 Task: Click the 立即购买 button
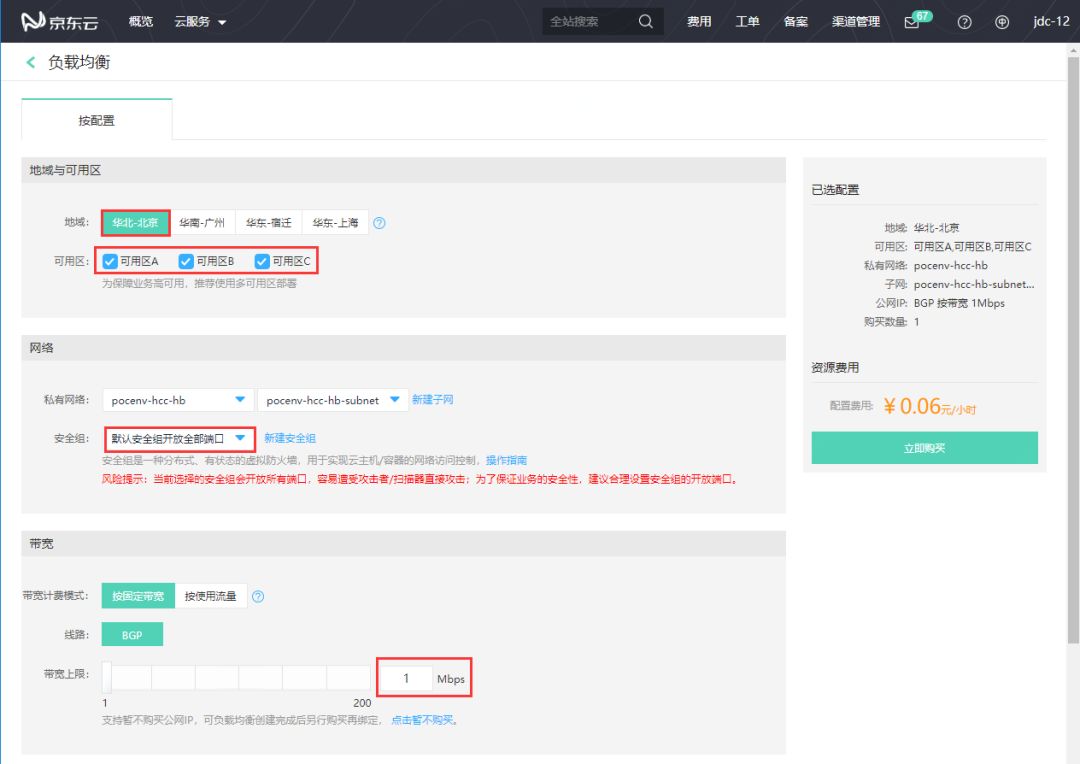pyautogui.click(x=924, y=448)
